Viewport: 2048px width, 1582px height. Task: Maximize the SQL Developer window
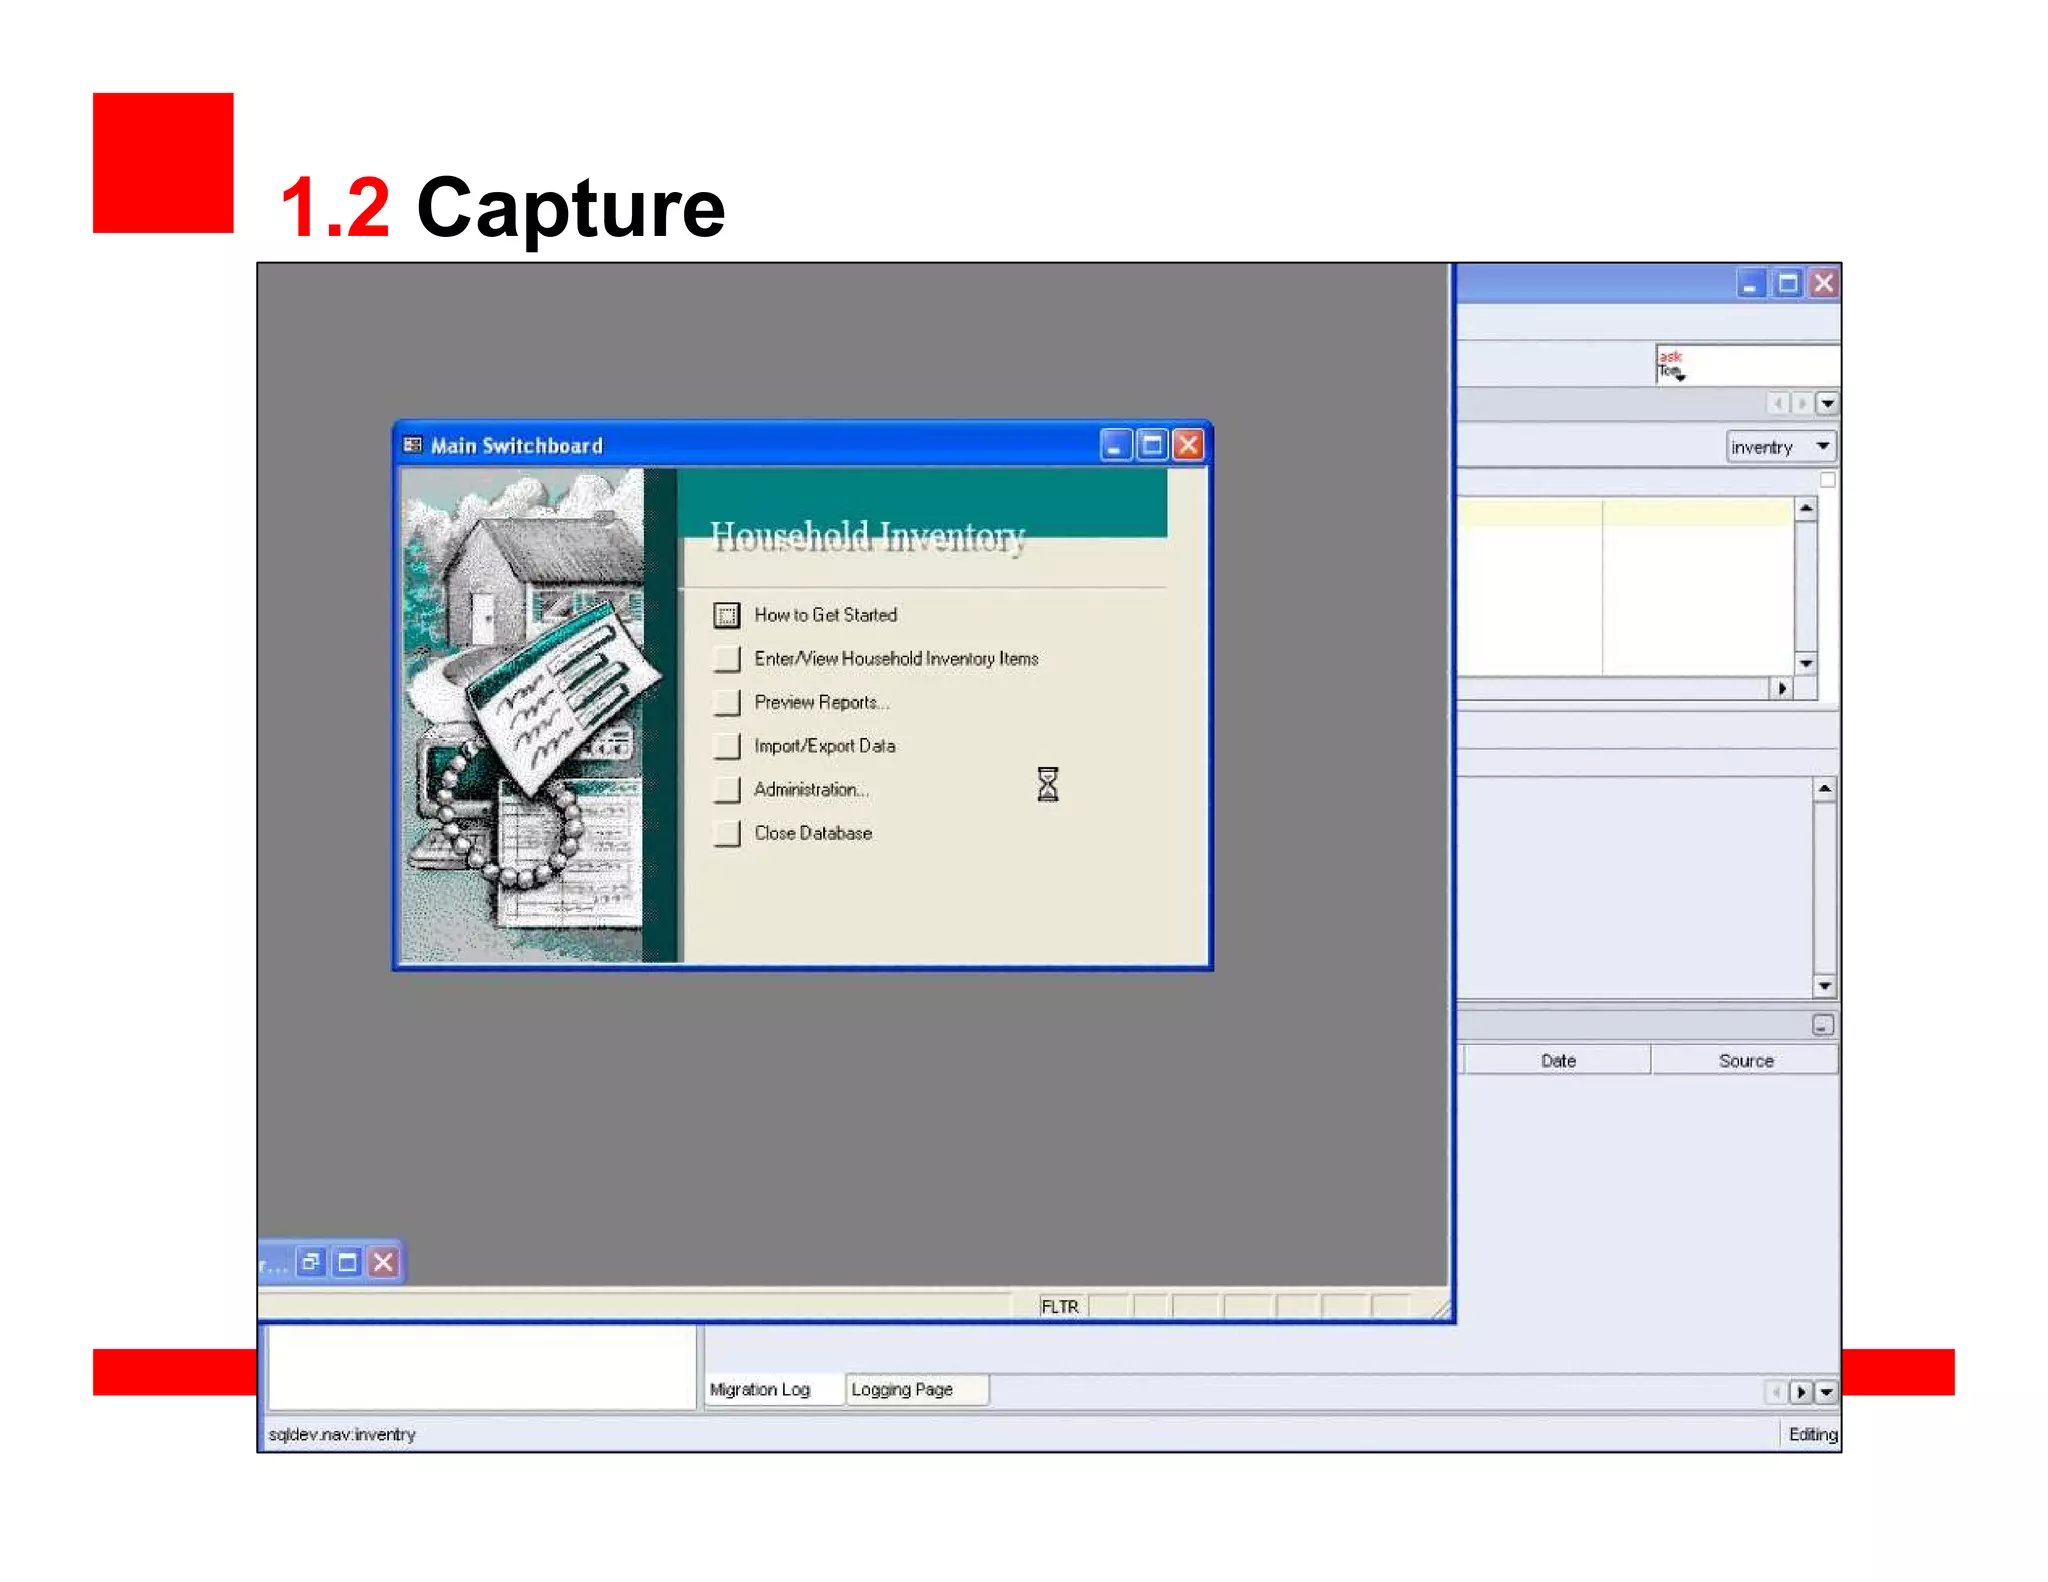point(1788,283)
